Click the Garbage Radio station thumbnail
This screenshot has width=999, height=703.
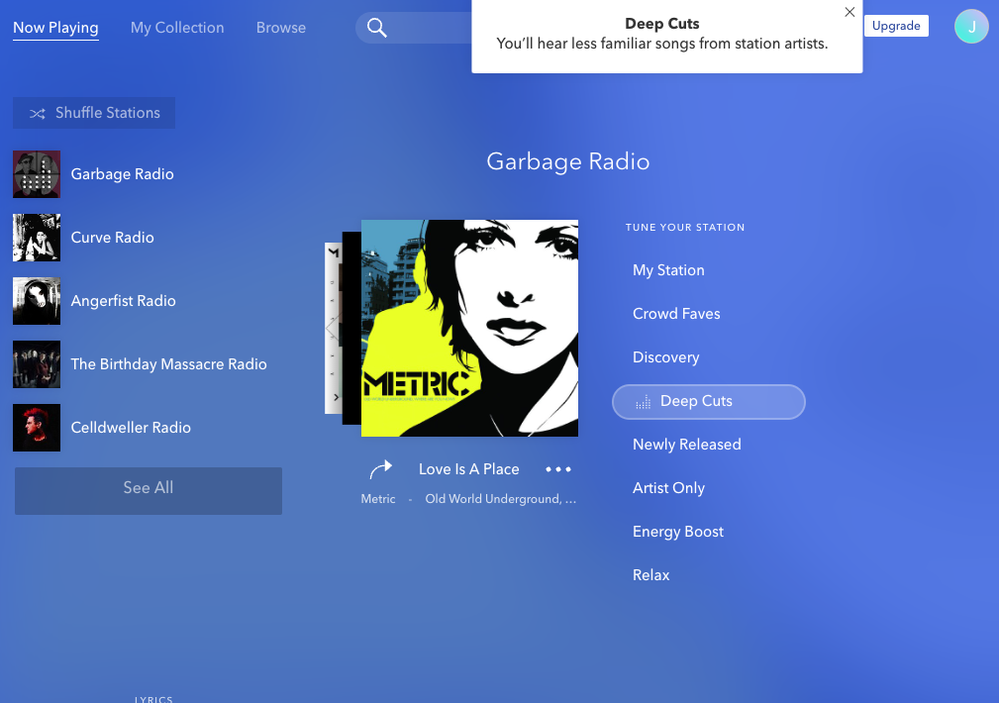click(37, 174)
